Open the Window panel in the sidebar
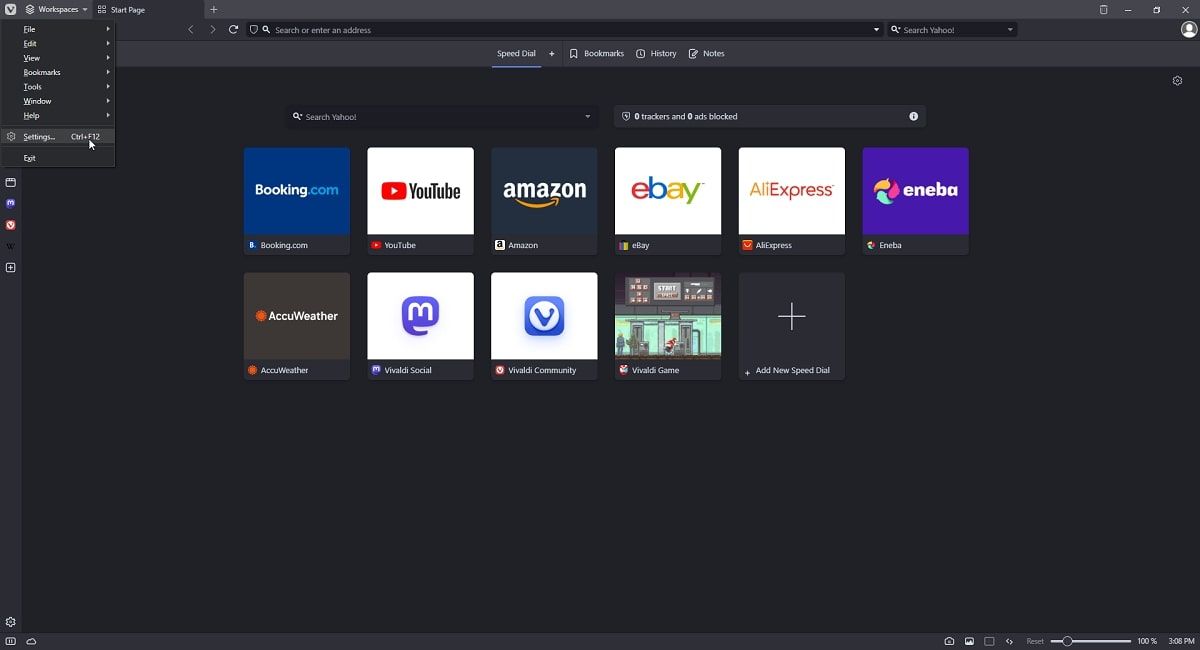This screenshot has width=1200, height=650. coord(11,182)
